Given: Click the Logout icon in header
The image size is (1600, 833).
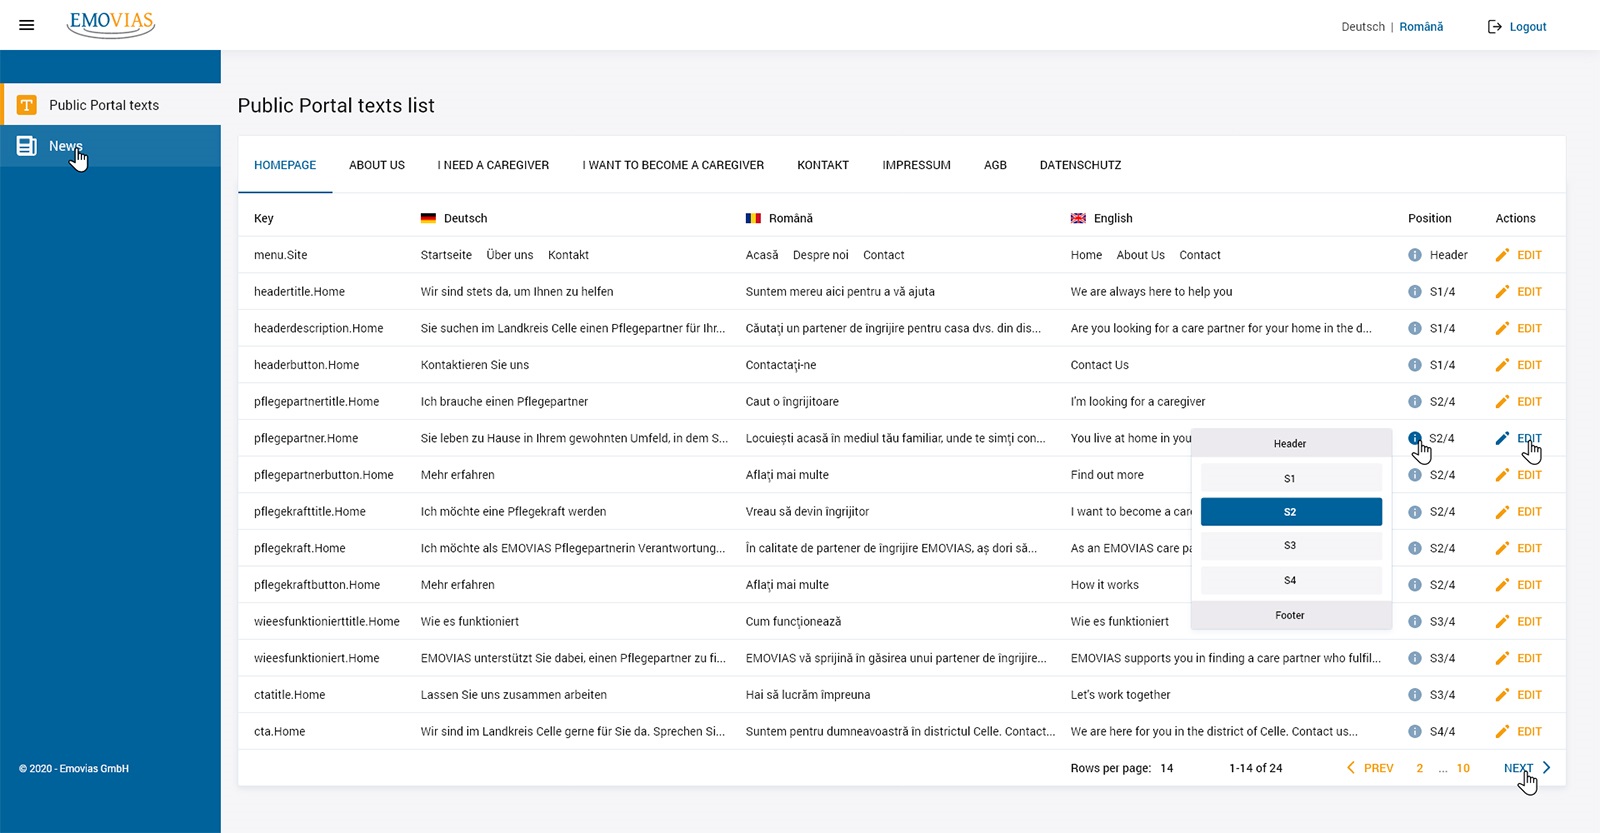Looking at the screenshot, I should click(1494, 27).
